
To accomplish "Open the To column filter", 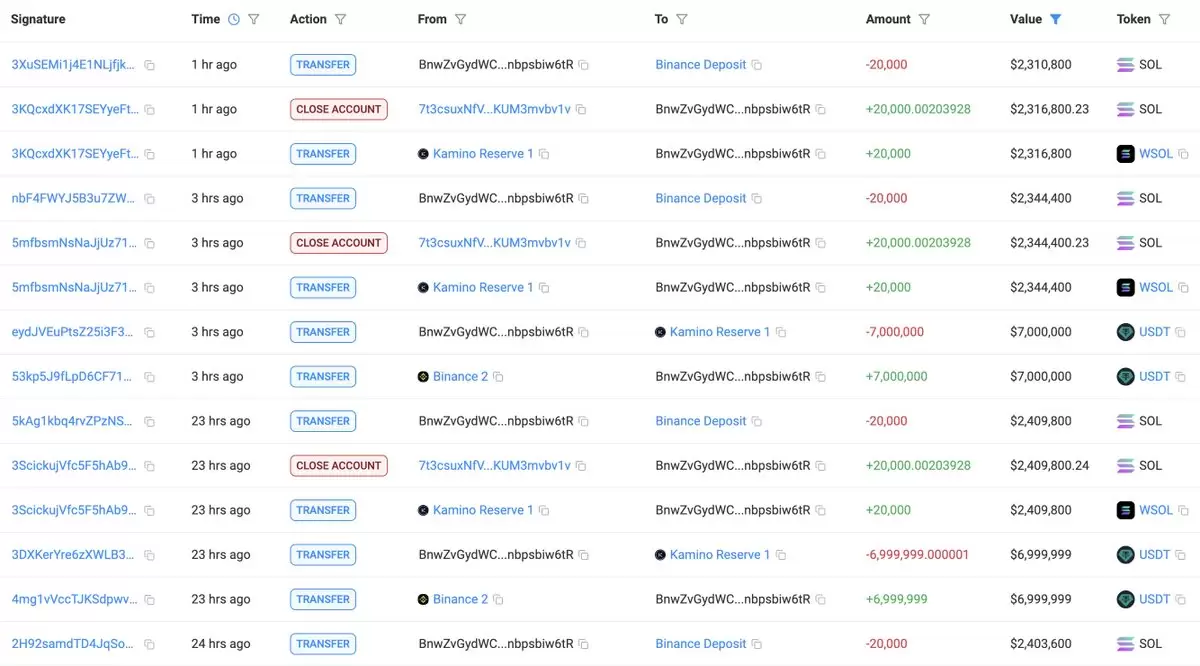I will pyautogui.click(x=681, y=19).
